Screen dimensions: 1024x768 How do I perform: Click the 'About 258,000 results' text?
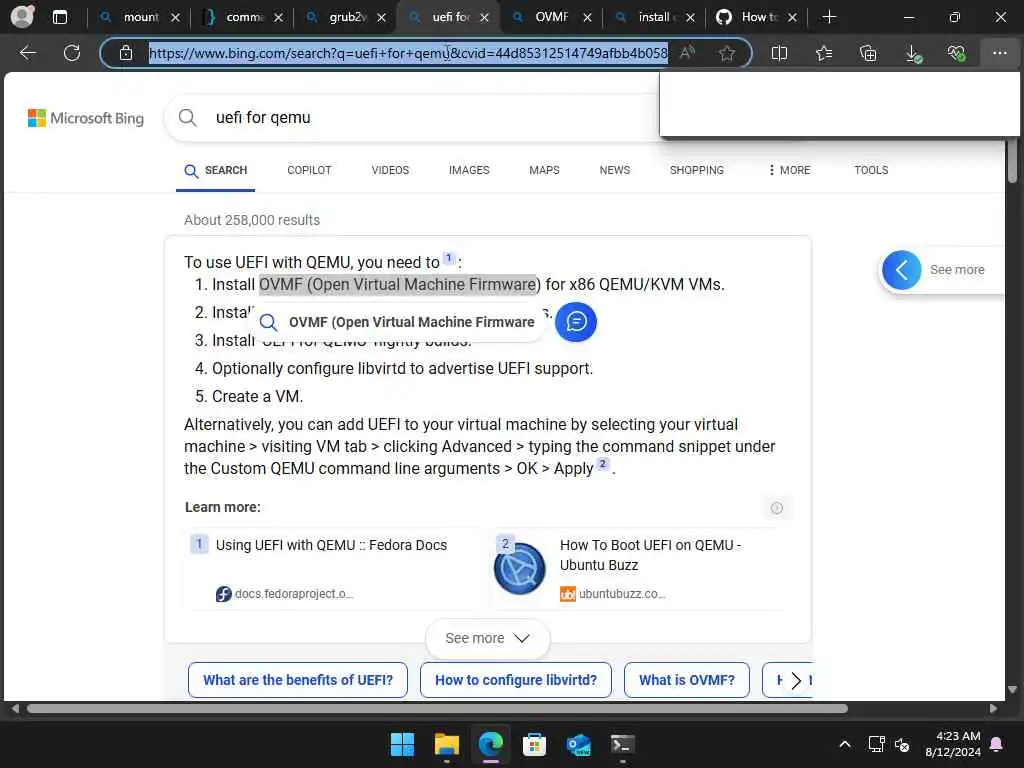(x=252, y=220)
